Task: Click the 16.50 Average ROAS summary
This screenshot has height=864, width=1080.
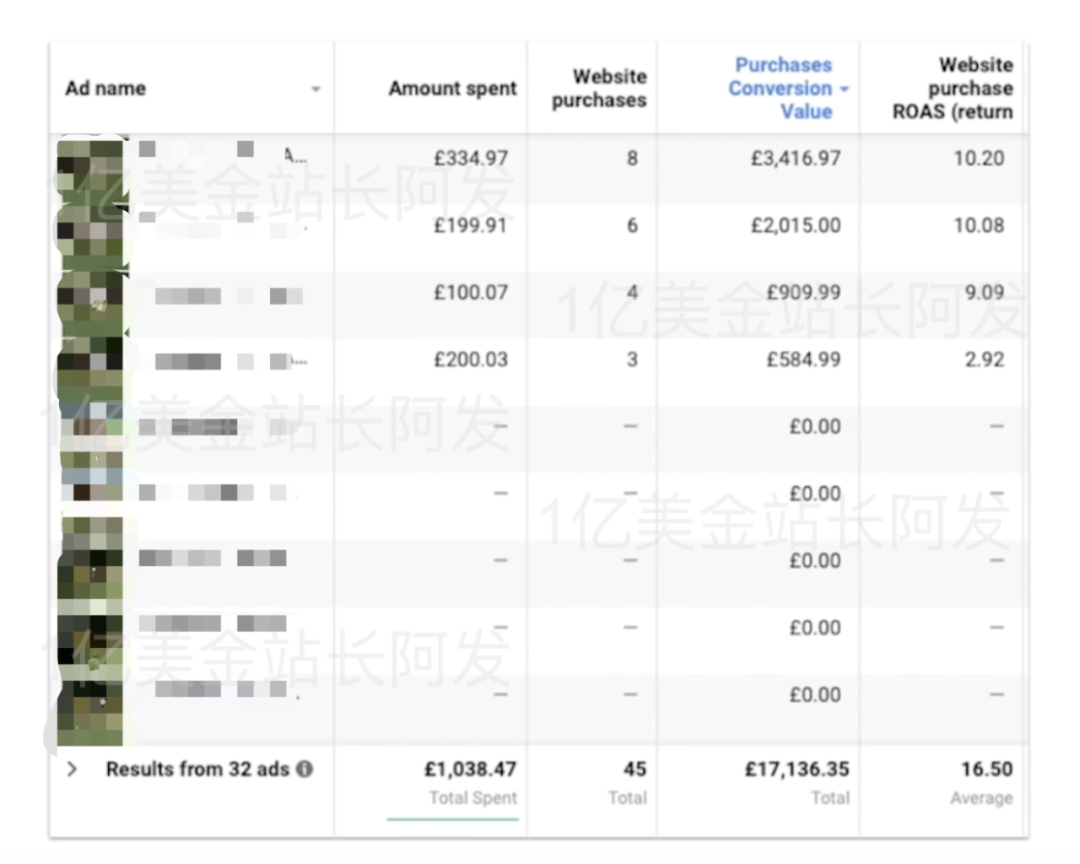Action: (x=984, y=770)
